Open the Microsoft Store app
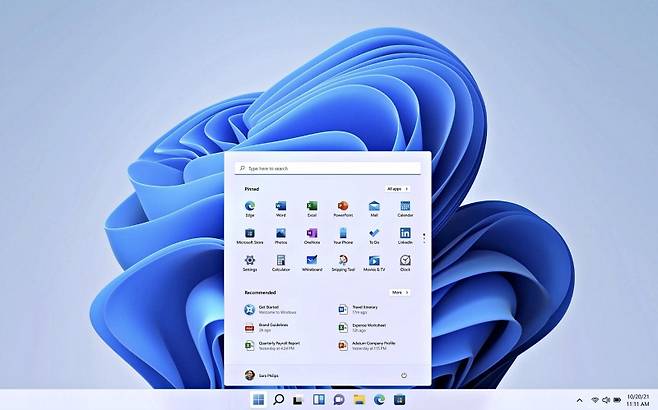 [x=250, y=234]
